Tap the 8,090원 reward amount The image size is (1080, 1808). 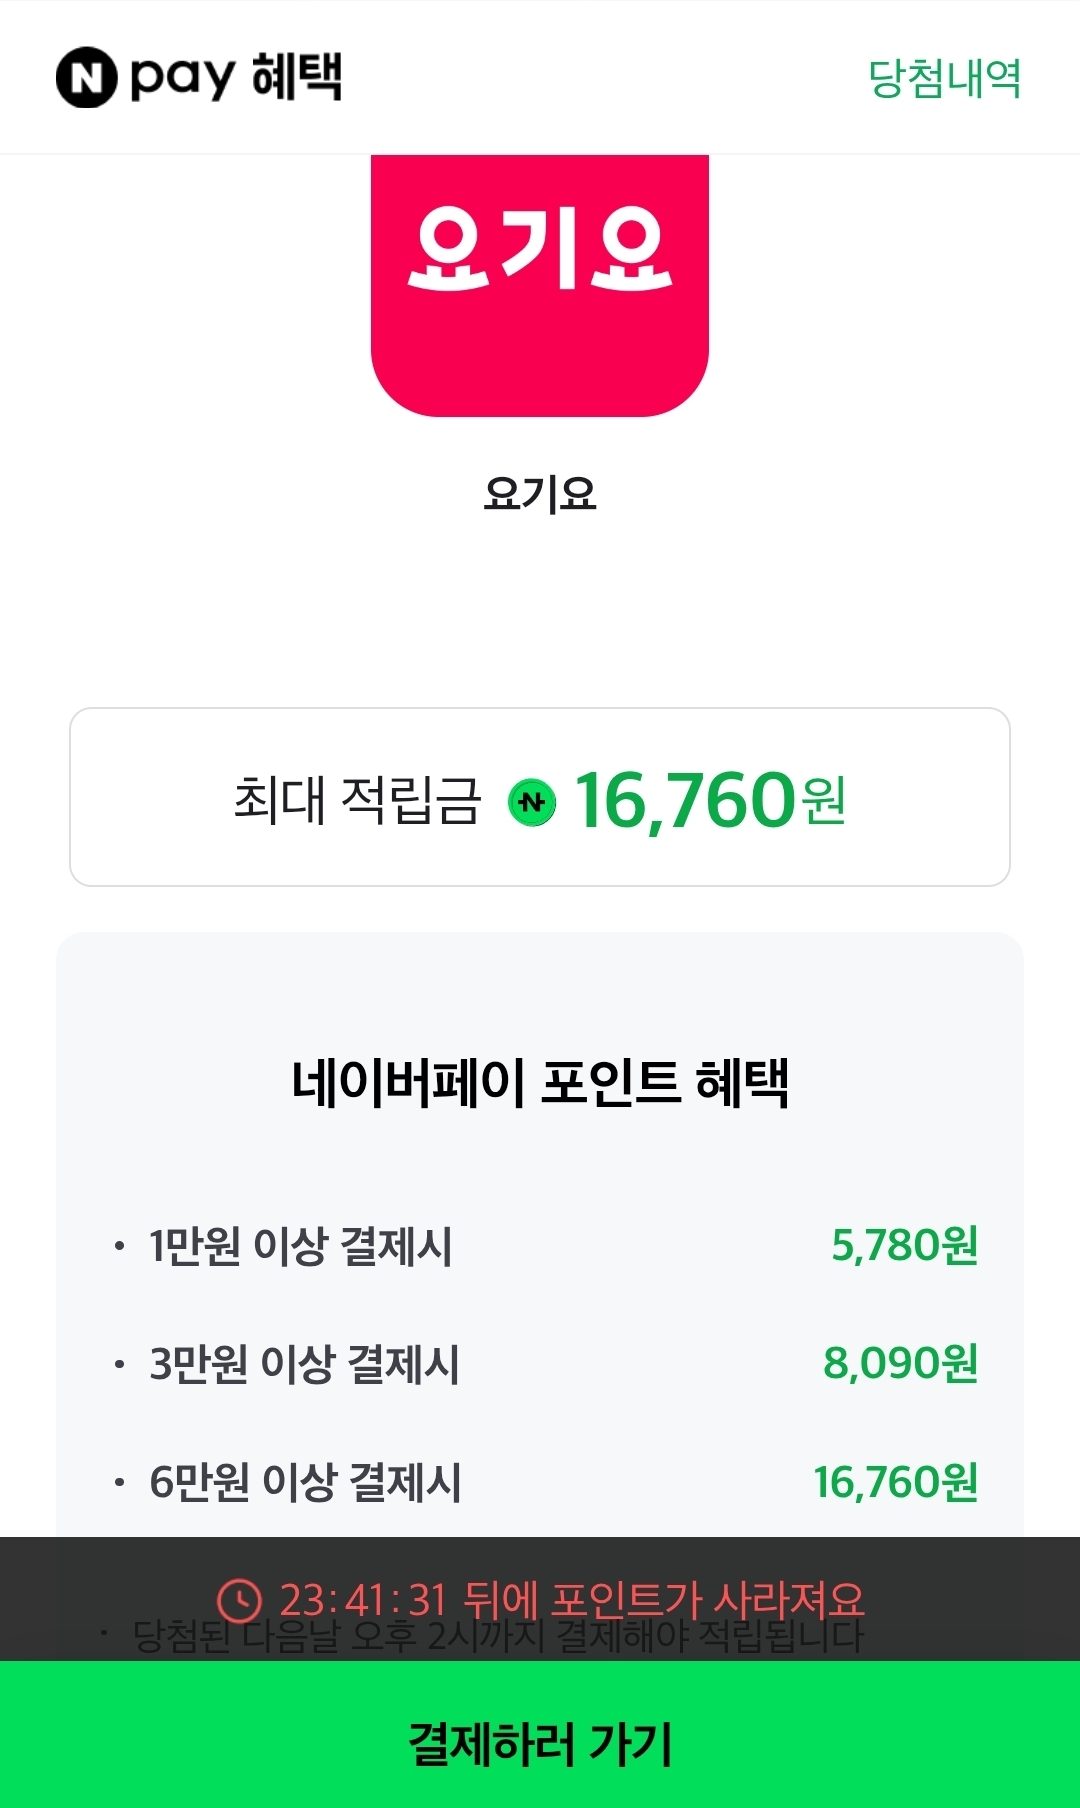pyautogui.click(x=900, y=1364)
